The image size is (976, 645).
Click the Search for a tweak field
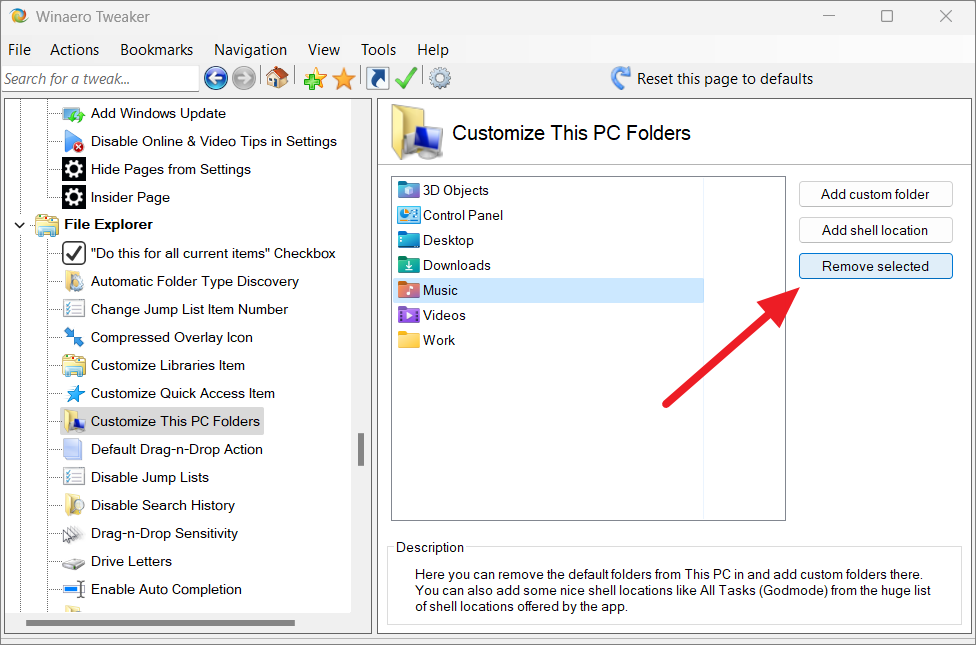click(x=100, y=79)
